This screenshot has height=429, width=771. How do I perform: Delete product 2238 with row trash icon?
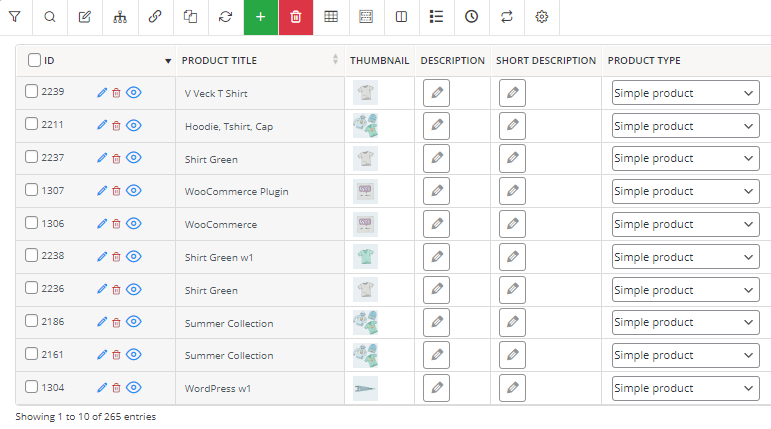(x=116, y=257)
